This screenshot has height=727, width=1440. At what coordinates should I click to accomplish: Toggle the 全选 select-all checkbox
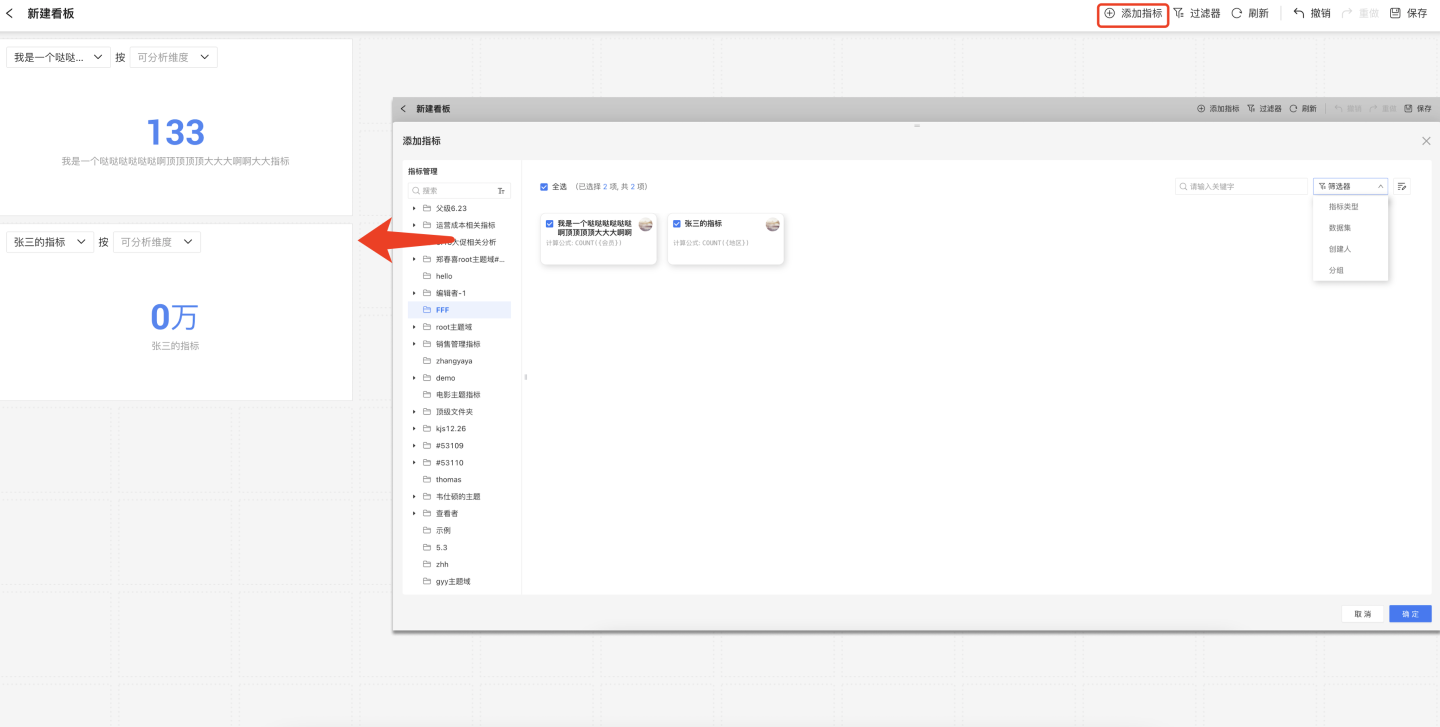pos(544,186)
